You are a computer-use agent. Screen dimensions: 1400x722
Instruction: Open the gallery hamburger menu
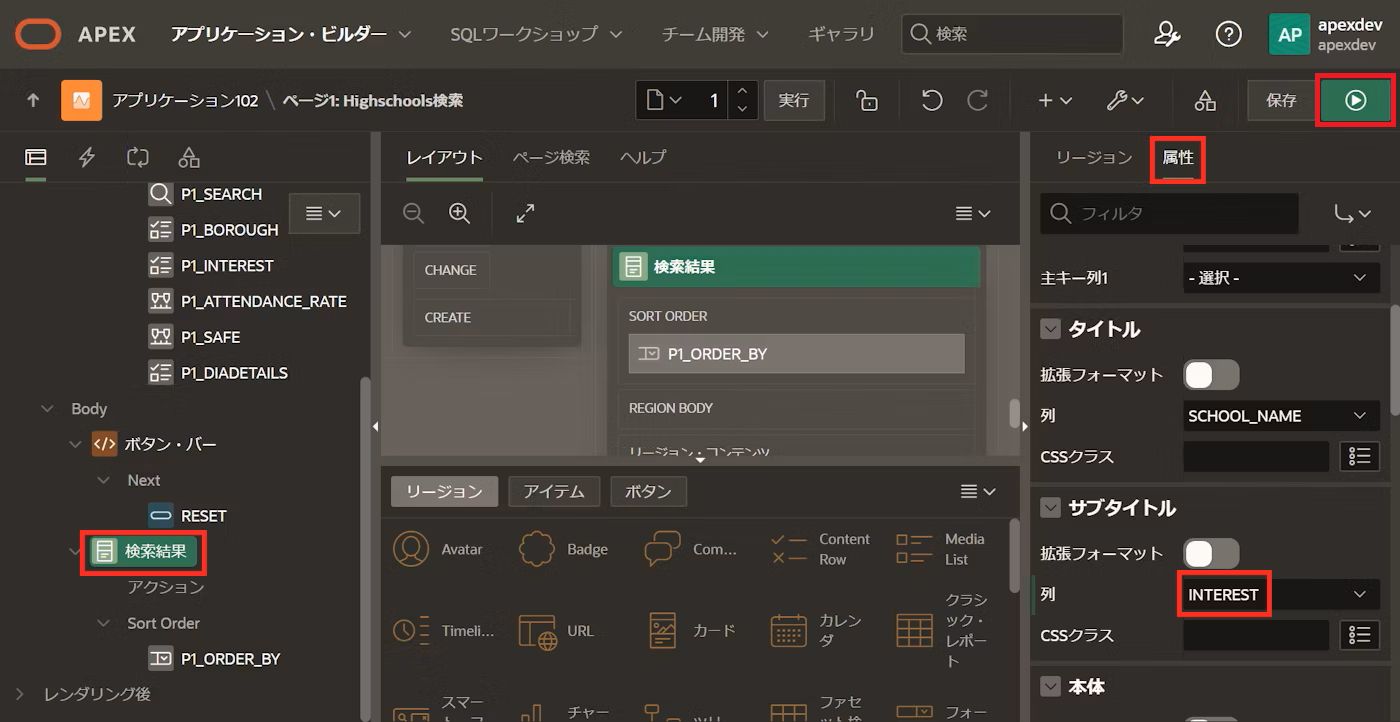point(978,491)
